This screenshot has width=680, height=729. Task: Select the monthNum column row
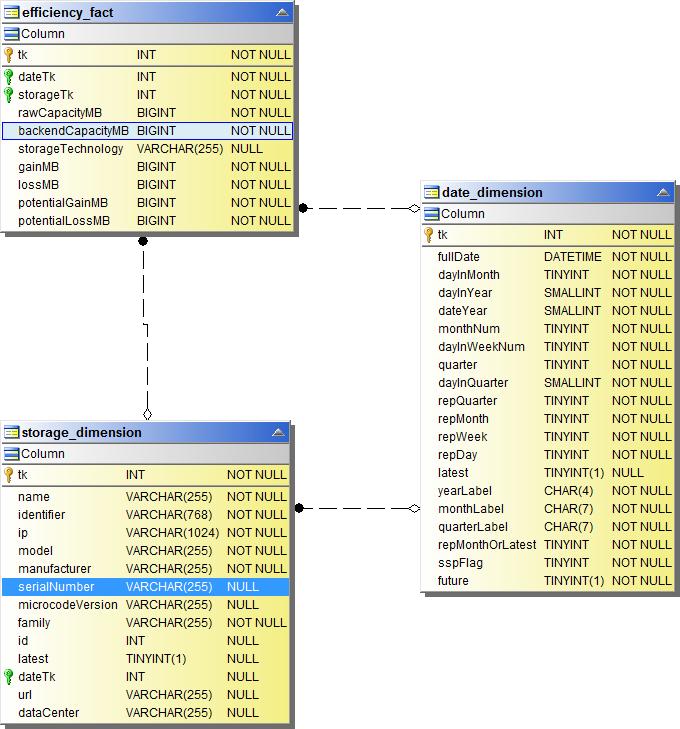coord(548,329)
